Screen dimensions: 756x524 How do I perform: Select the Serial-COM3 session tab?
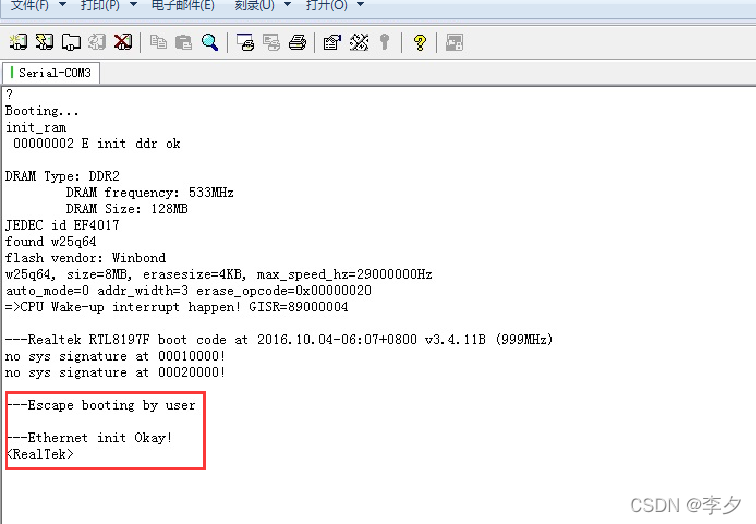coord(51,73)
